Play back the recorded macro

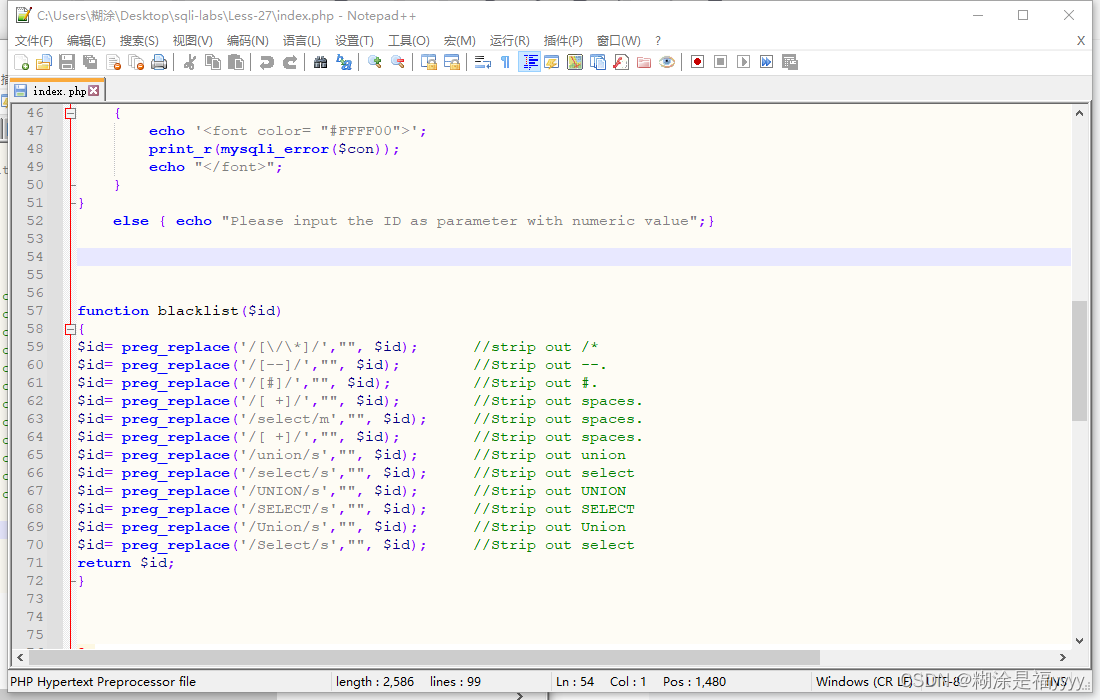(x=744, y=62)
